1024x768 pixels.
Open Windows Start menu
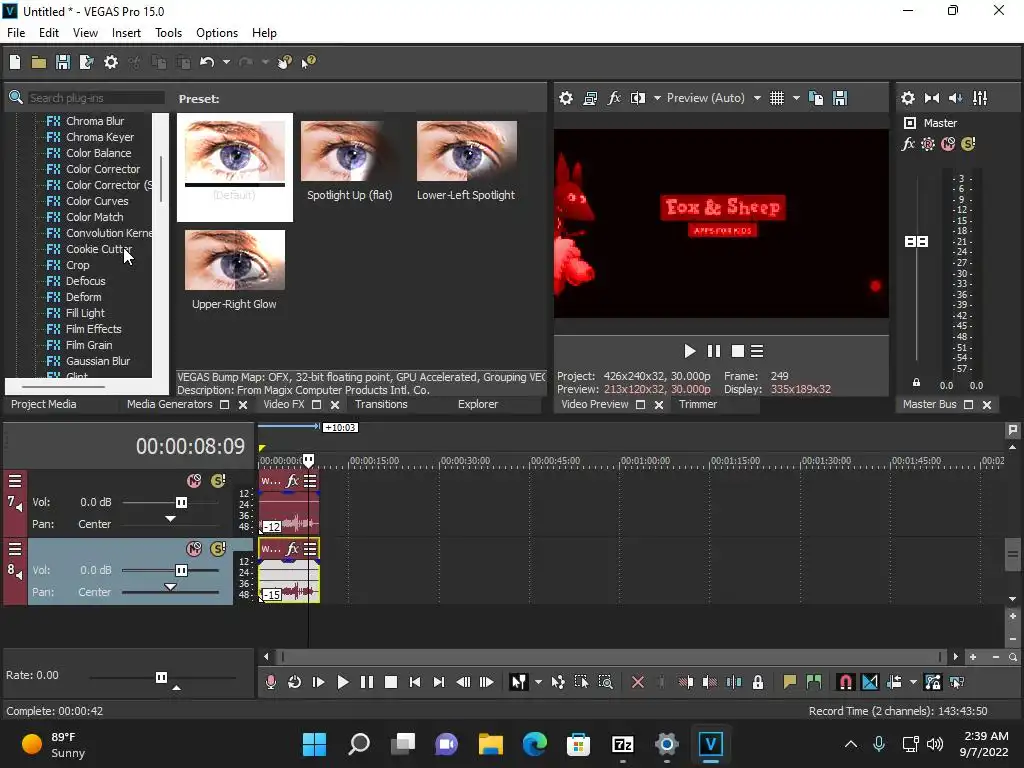tap(314, 744)
